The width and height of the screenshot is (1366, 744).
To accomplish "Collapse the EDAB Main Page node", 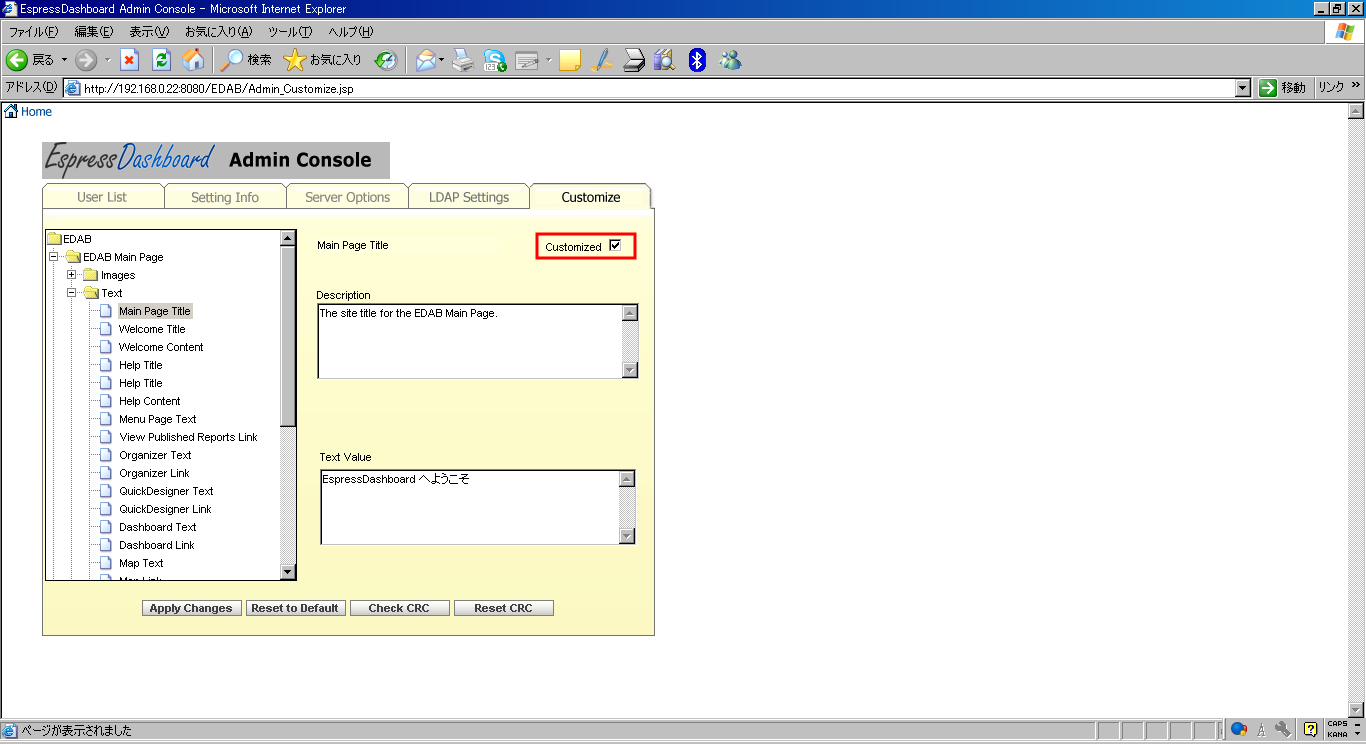I will [53, 257].
